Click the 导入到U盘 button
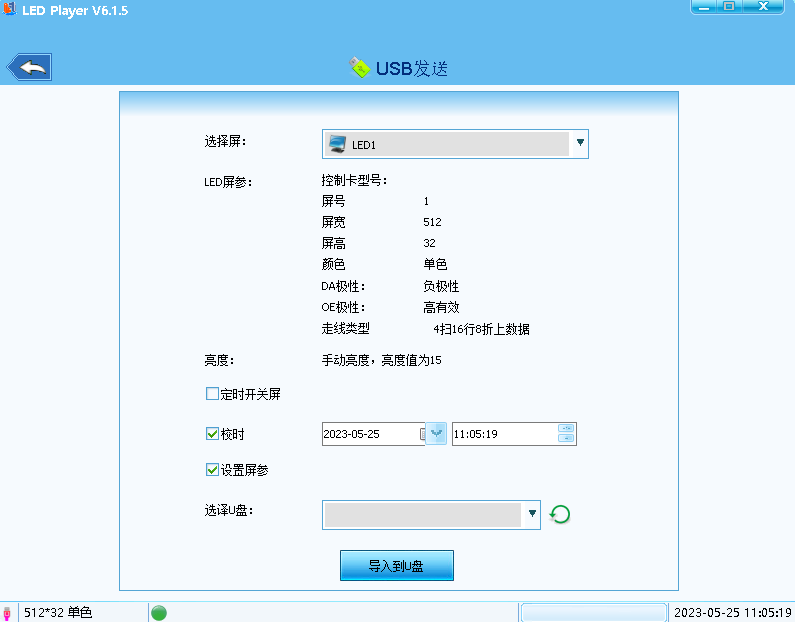This screenshot has width=795, height=622. [x=397, y=565]
